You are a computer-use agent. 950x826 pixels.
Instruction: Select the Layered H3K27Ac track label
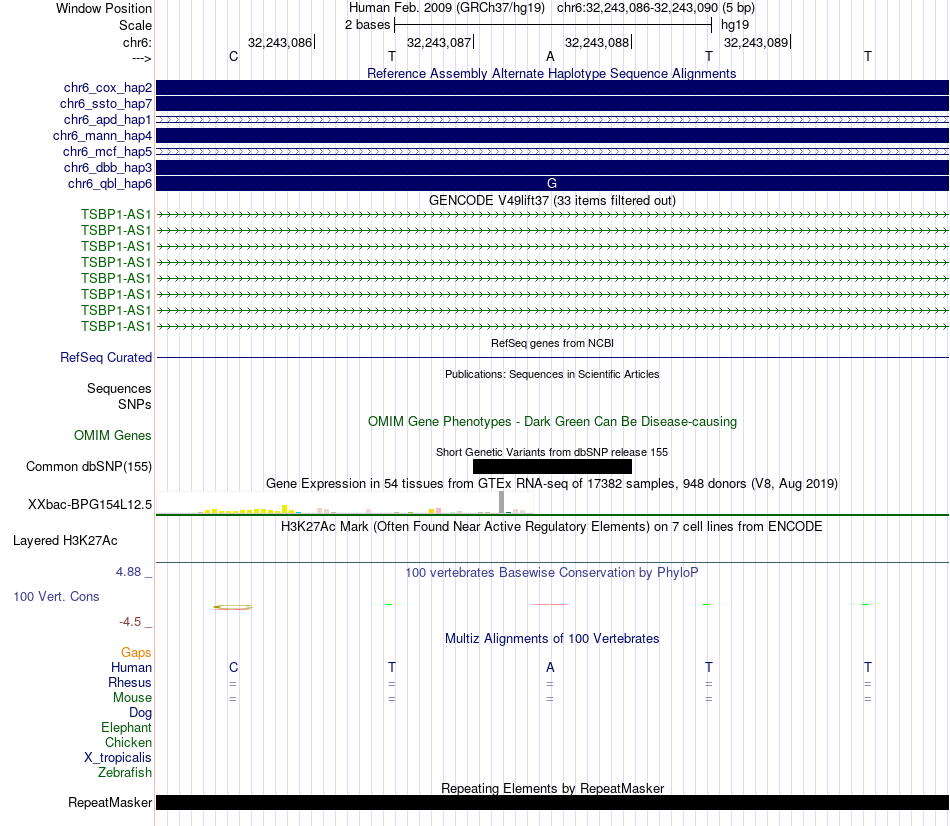[x=65, y=541]
